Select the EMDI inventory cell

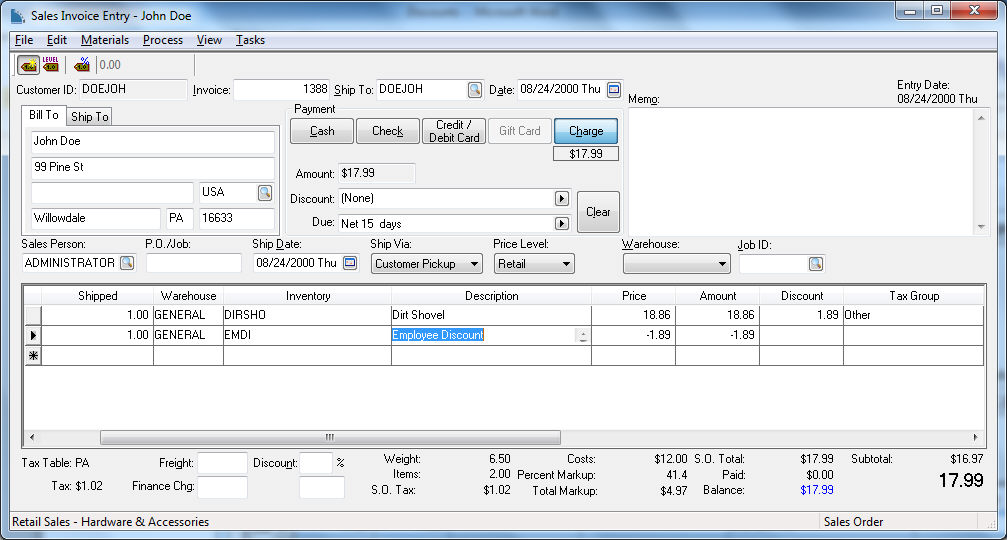[307, 335]
